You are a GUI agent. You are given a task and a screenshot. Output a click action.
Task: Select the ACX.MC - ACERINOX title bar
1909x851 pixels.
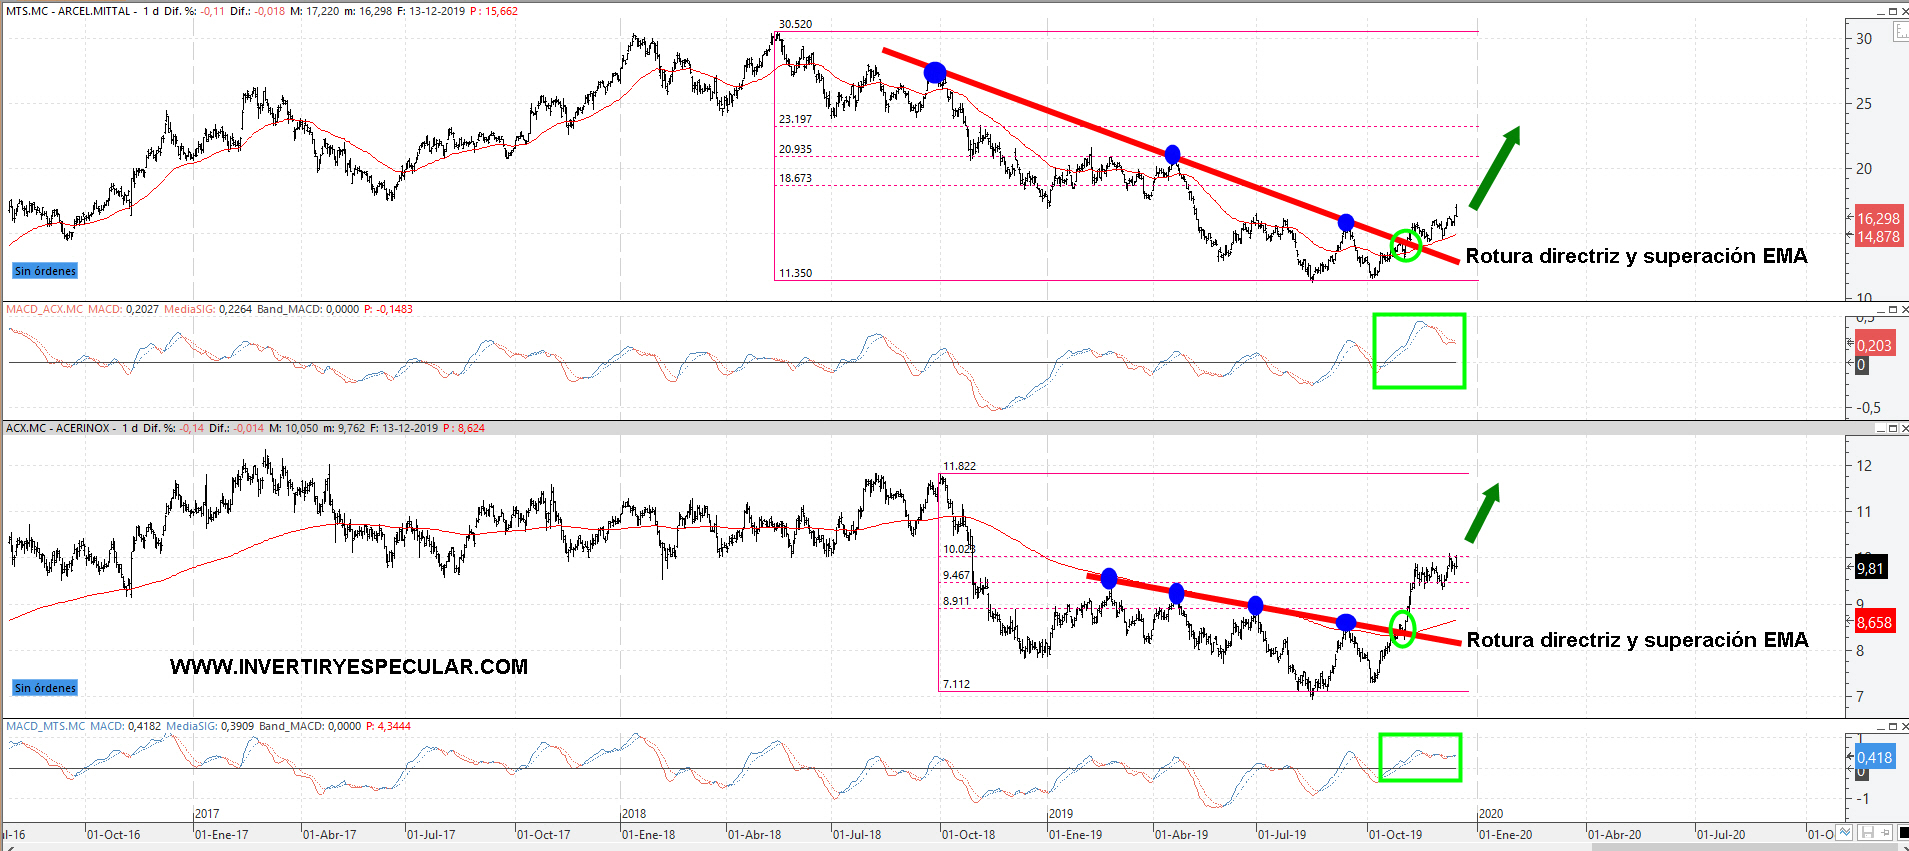(58, 428)
